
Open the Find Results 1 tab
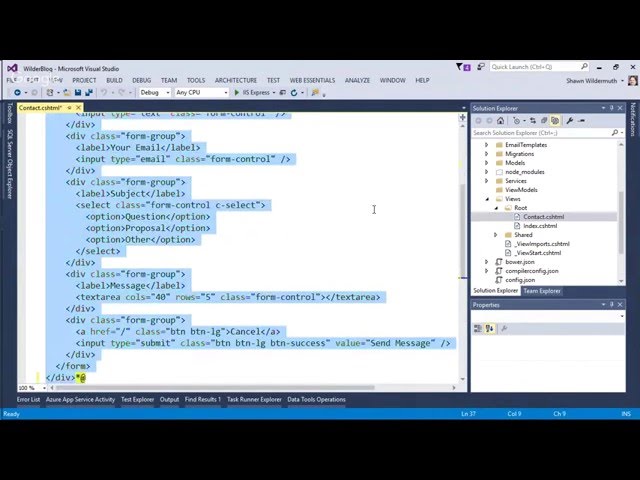202,400
